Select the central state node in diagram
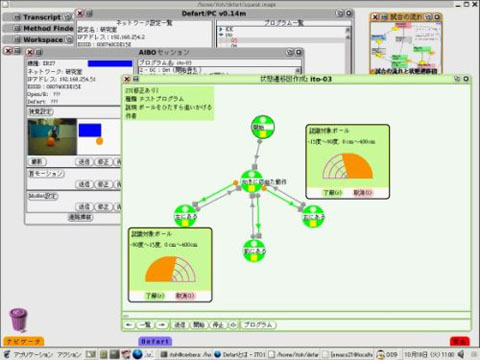The width and height of the screenshot is (480, 360). tap(252, 181)
